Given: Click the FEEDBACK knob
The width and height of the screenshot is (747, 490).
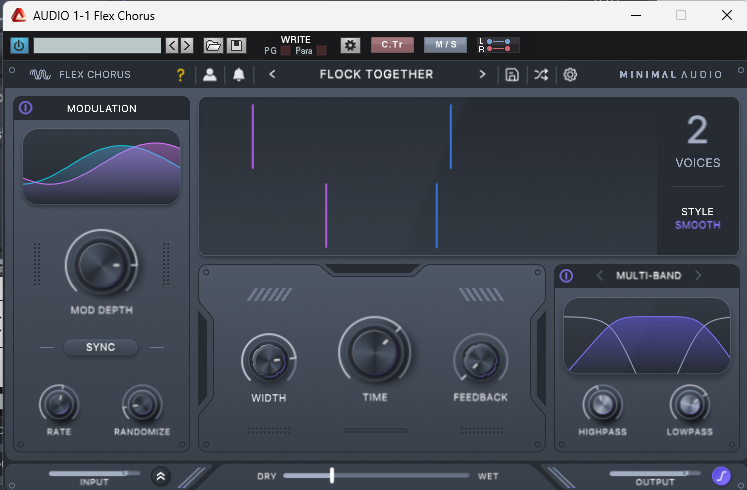Looking at the screenshot, I should coord(480,360).
